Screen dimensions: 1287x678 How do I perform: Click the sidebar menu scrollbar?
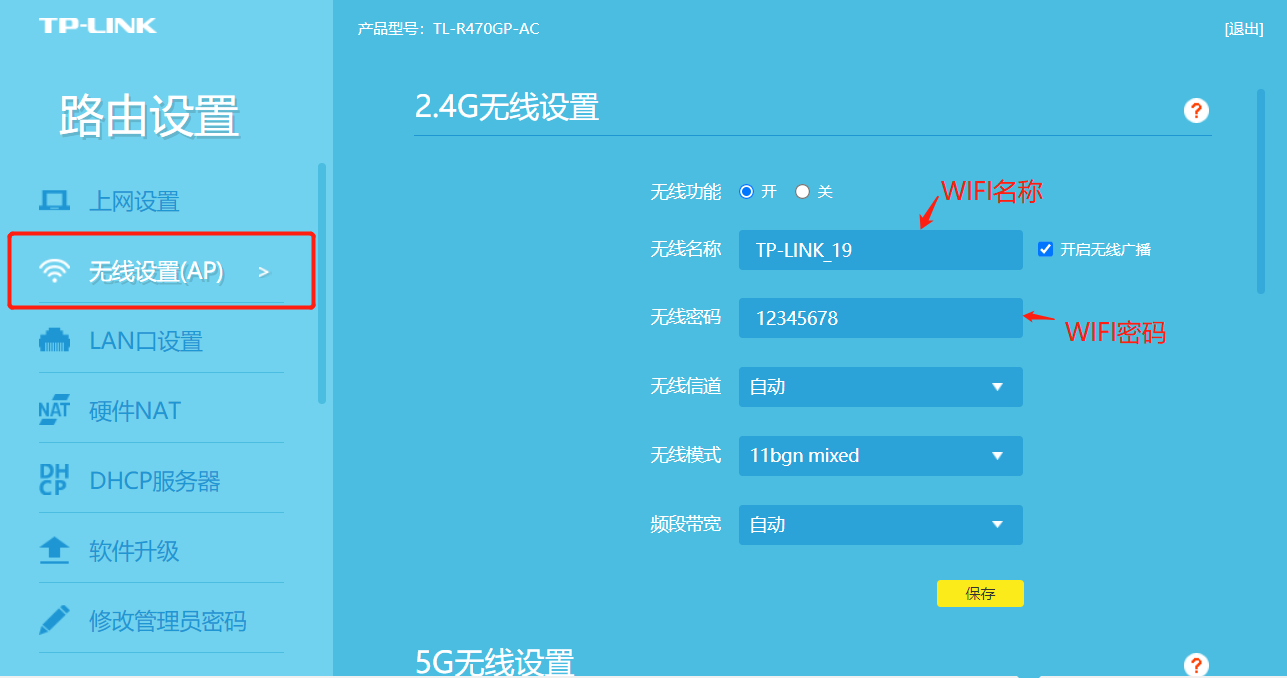322,283
